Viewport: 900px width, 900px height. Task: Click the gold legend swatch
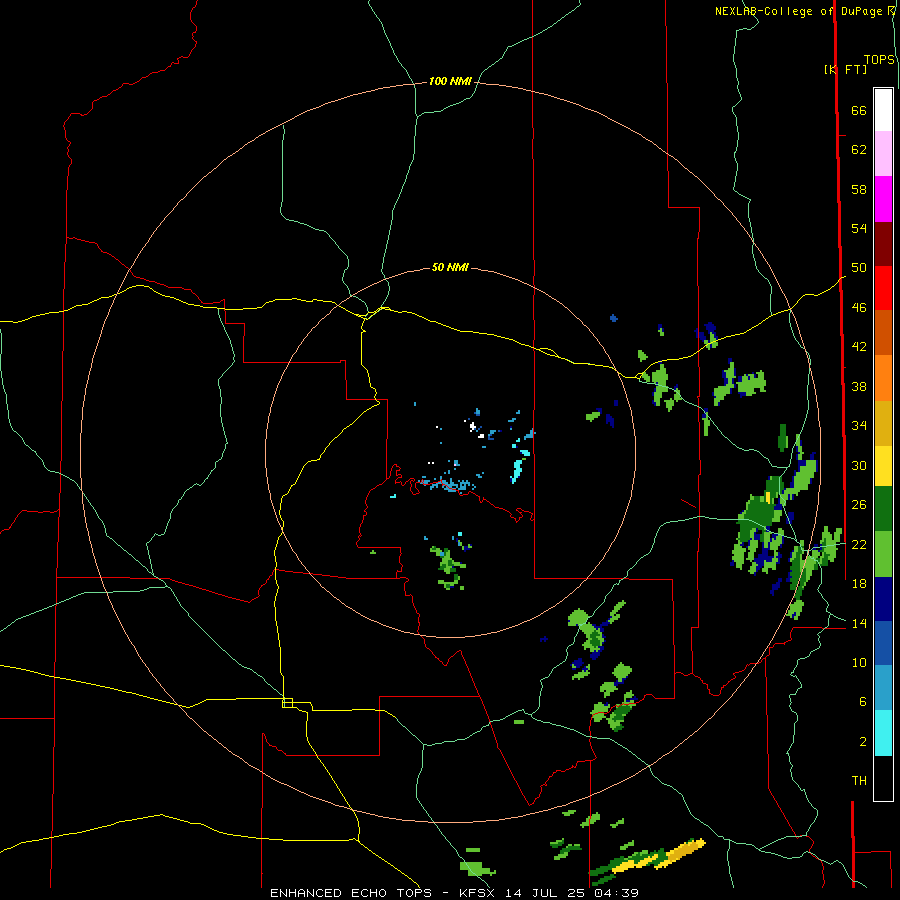coord(883,423)
